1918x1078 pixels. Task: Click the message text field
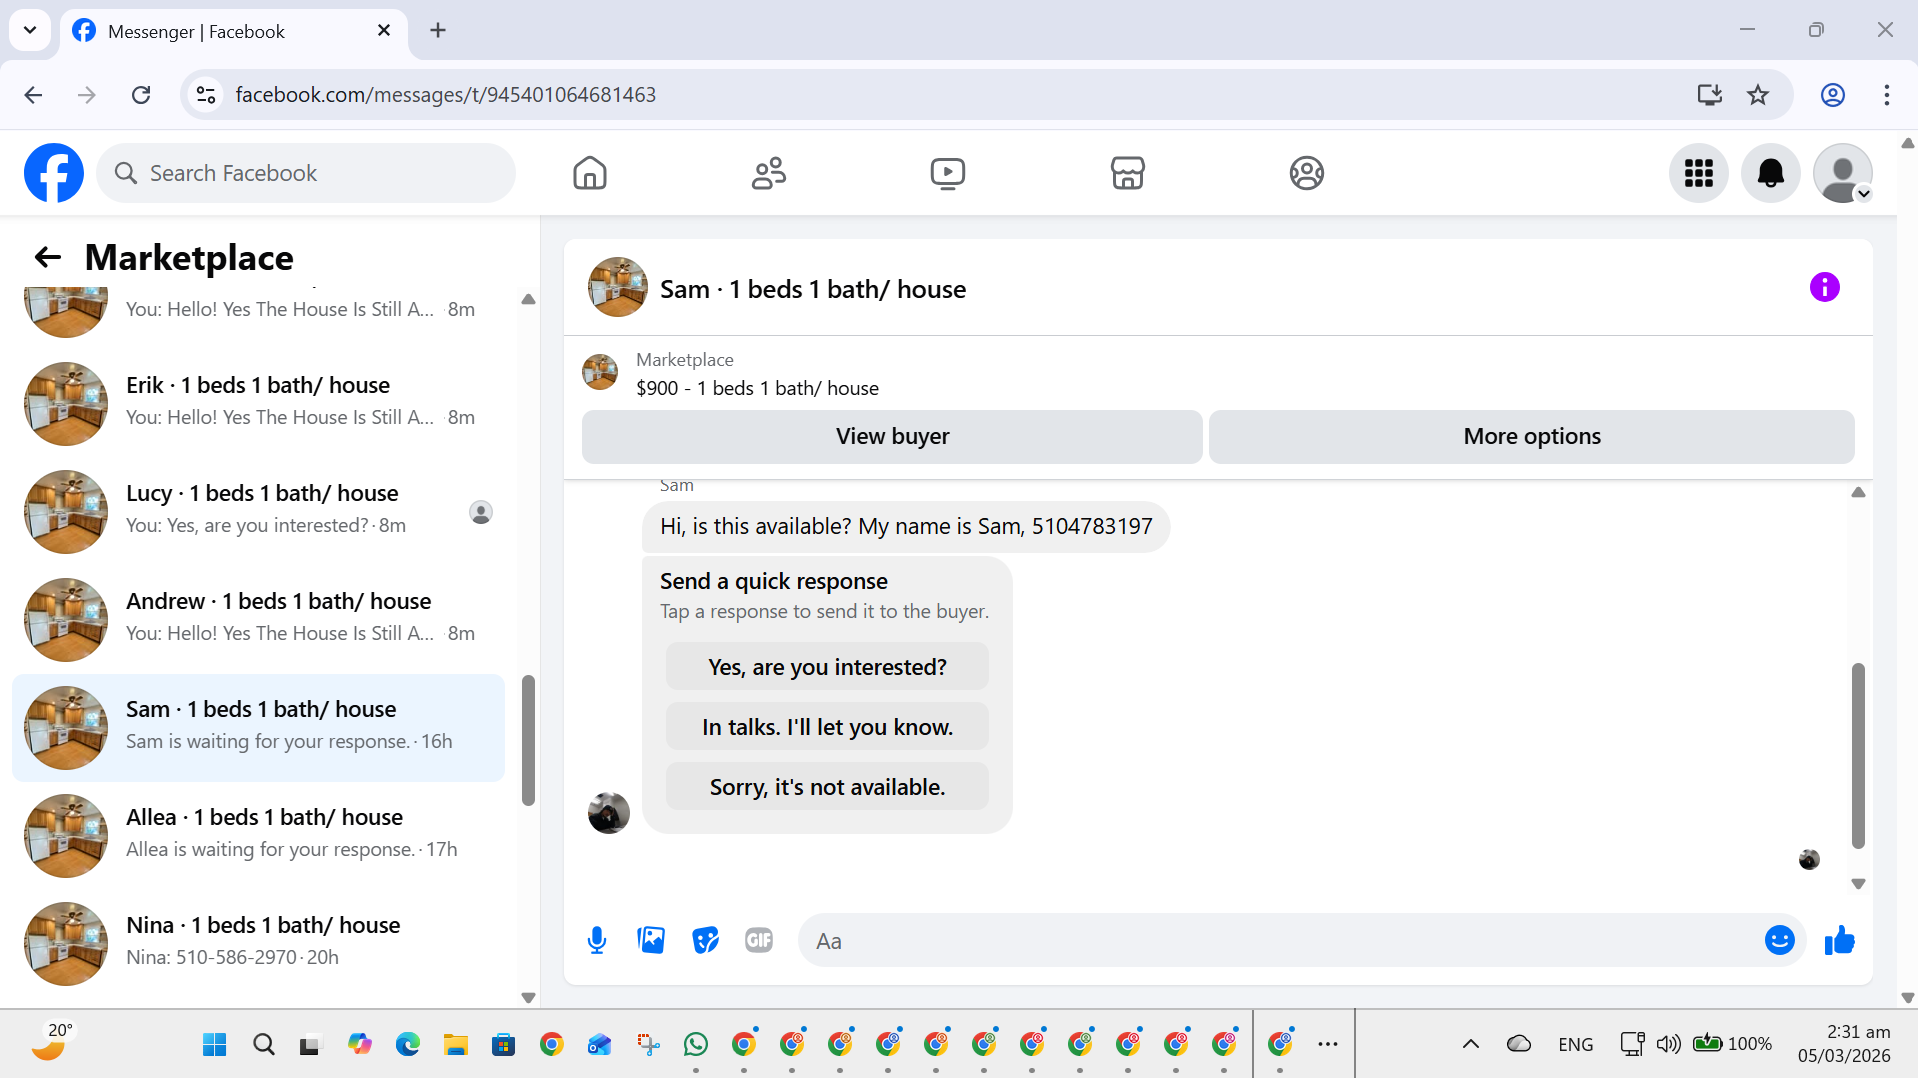[x=1280, y=940]
